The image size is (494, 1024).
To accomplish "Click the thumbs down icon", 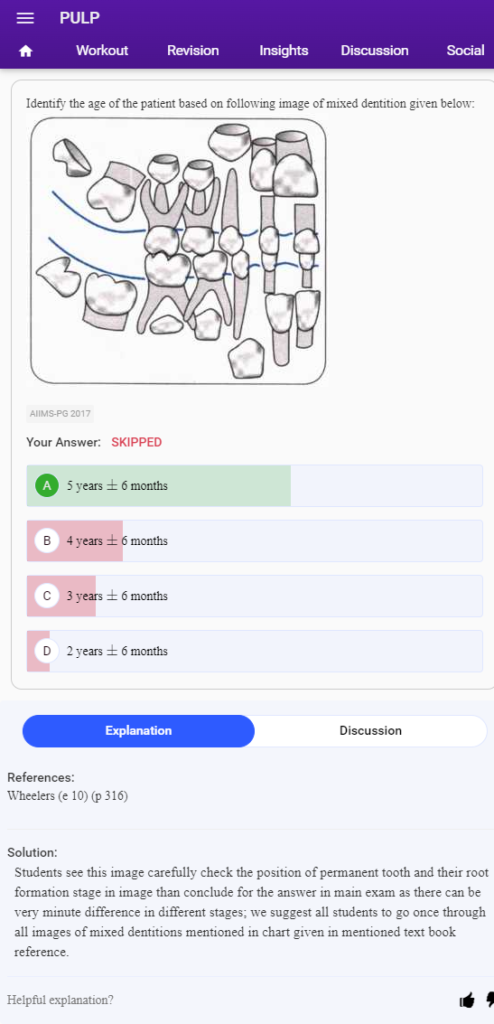I will [x=490, y=999].
